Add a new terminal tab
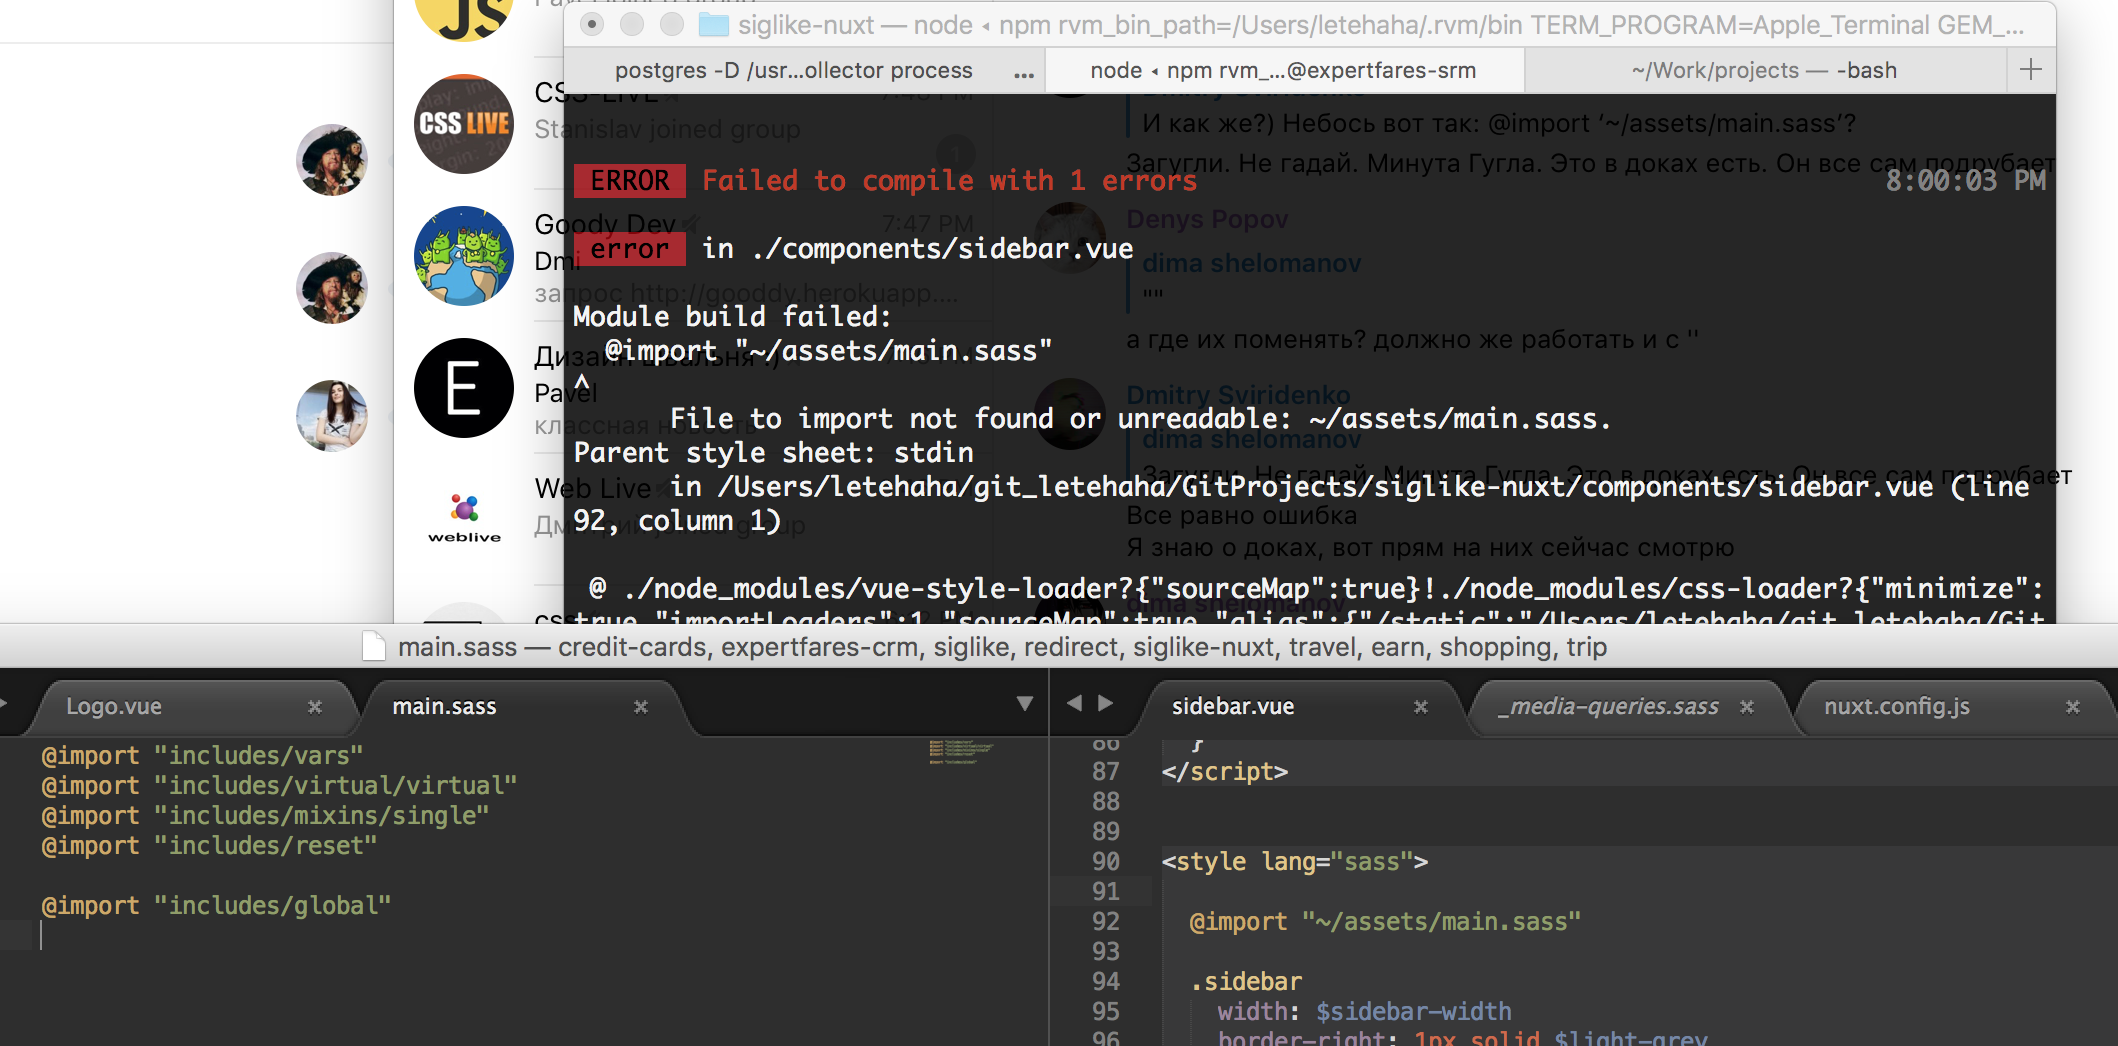The height and width of the screenshot is (1046, 2118). click(x=2031, y=69)
